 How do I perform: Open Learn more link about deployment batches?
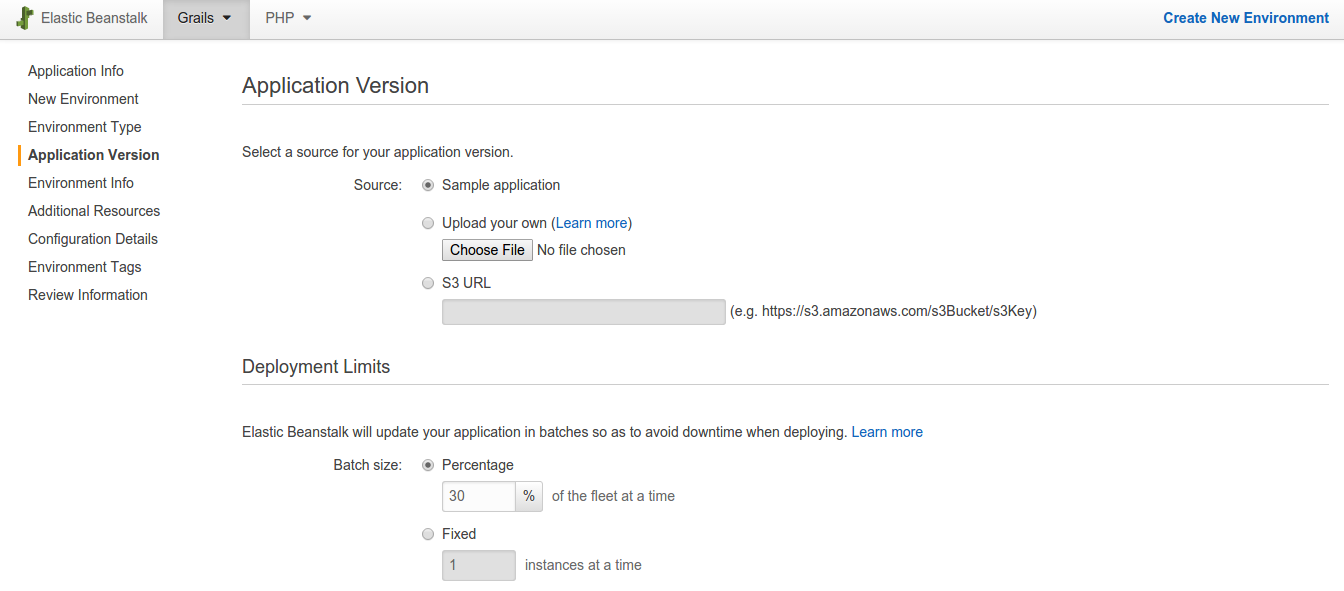pos(887,432)
